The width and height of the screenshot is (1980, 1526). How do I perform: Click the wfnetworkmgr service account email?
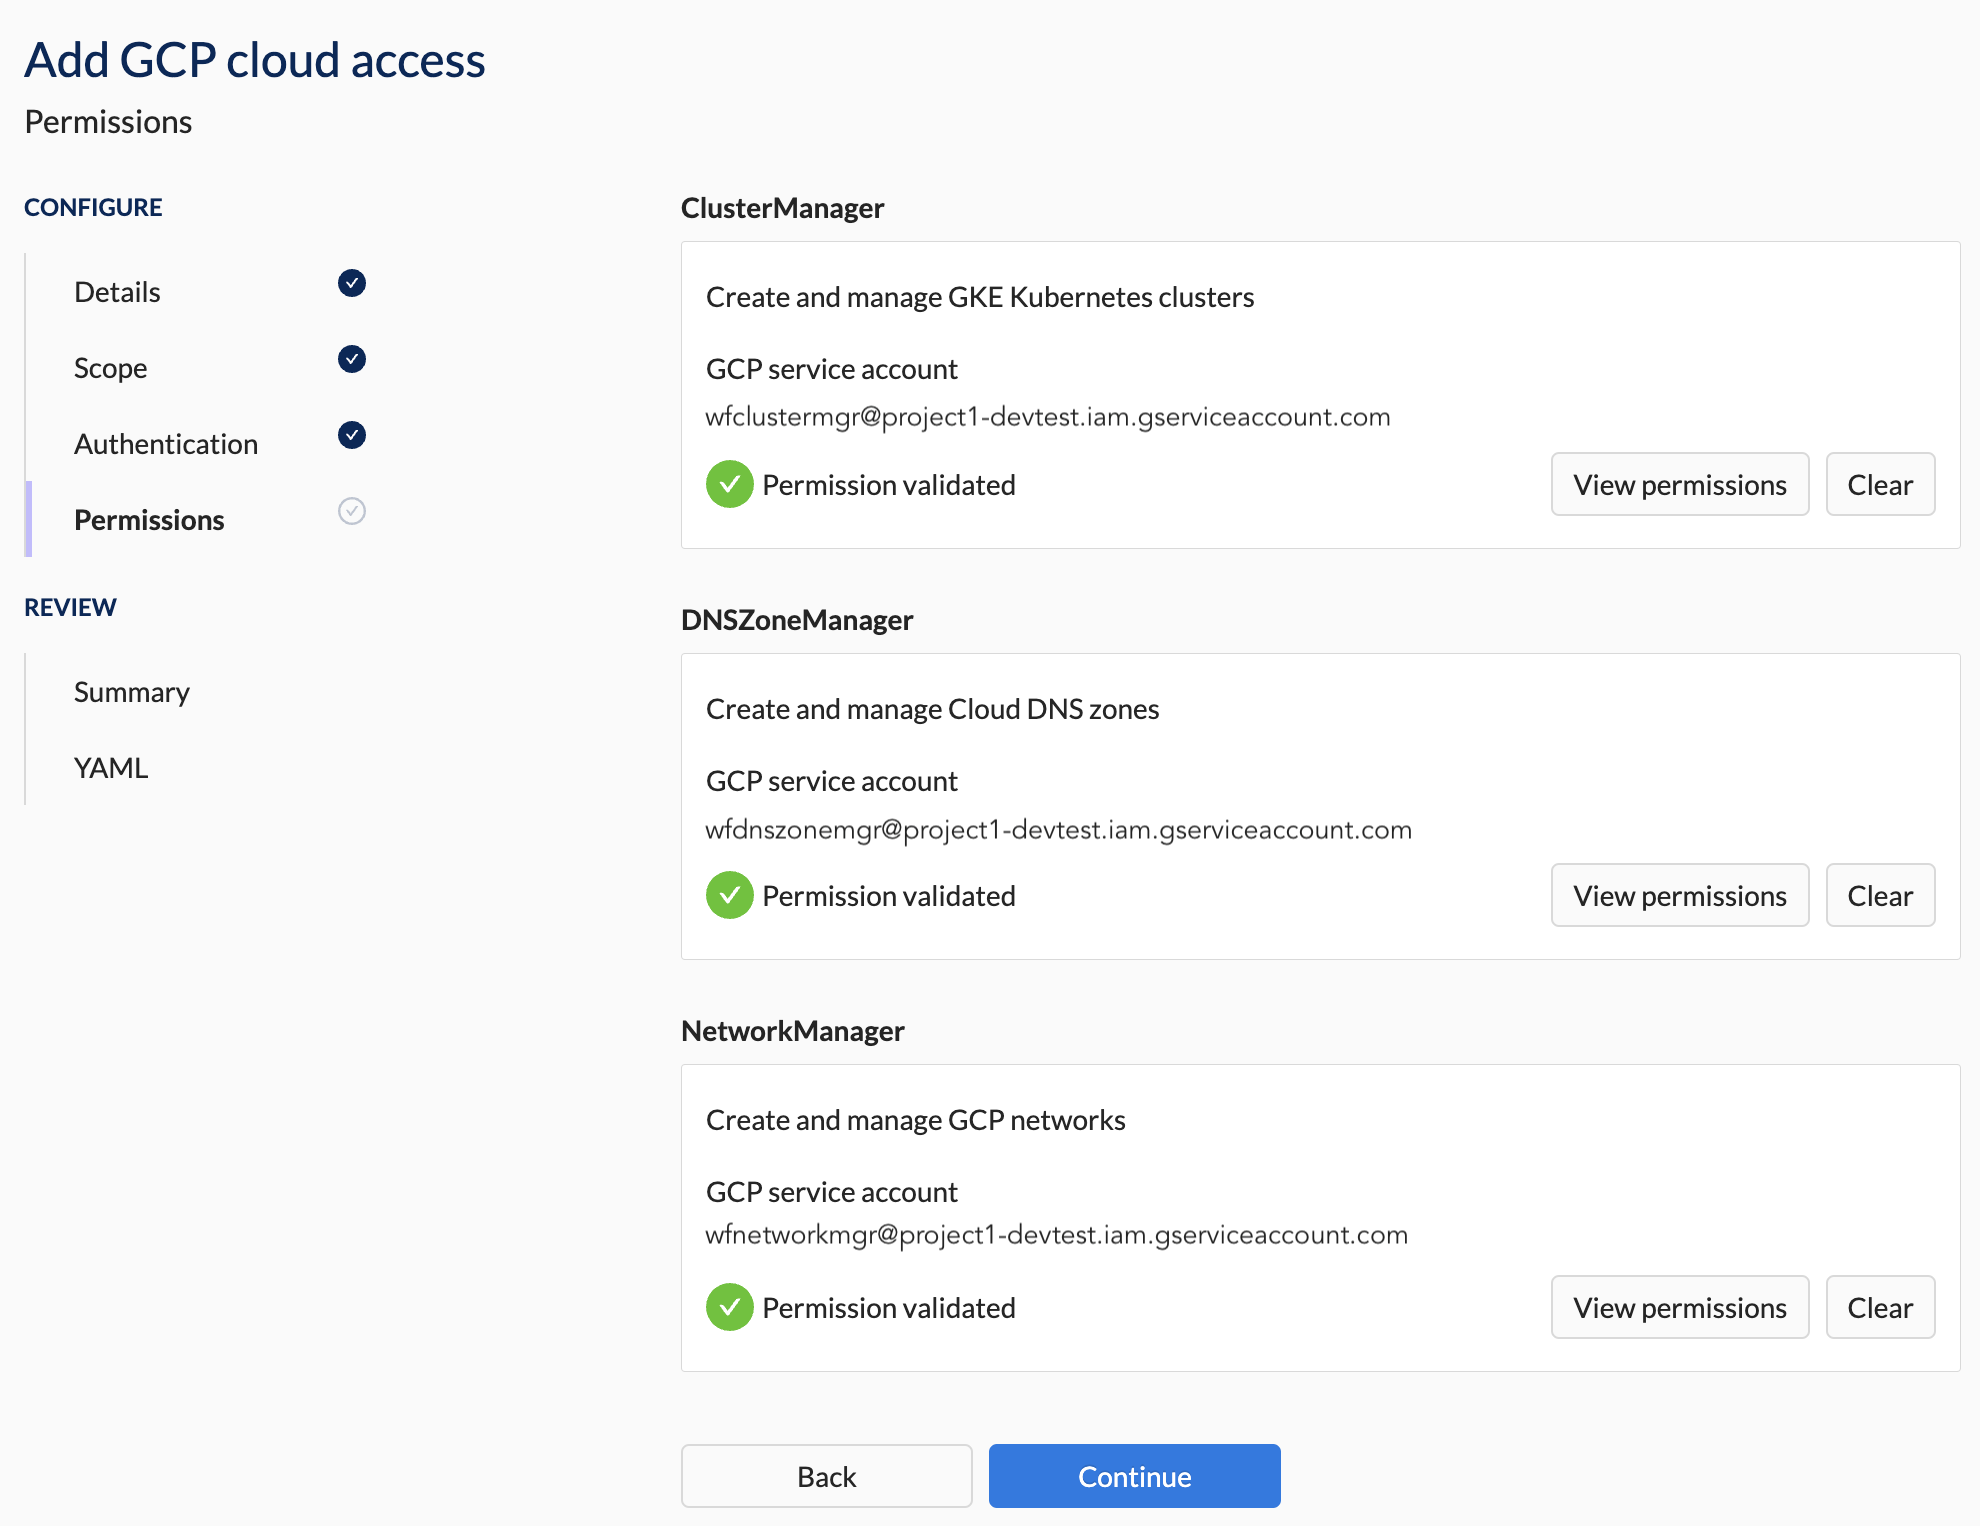point(1057,1235)
